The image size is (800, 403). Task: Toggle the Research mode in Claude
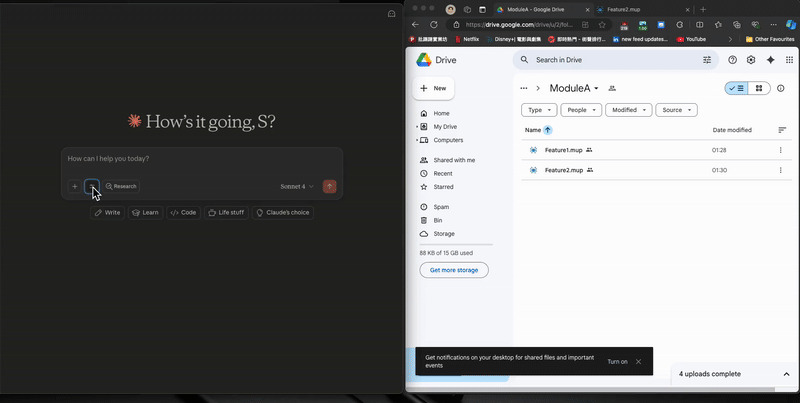click(x=121, y=186)
